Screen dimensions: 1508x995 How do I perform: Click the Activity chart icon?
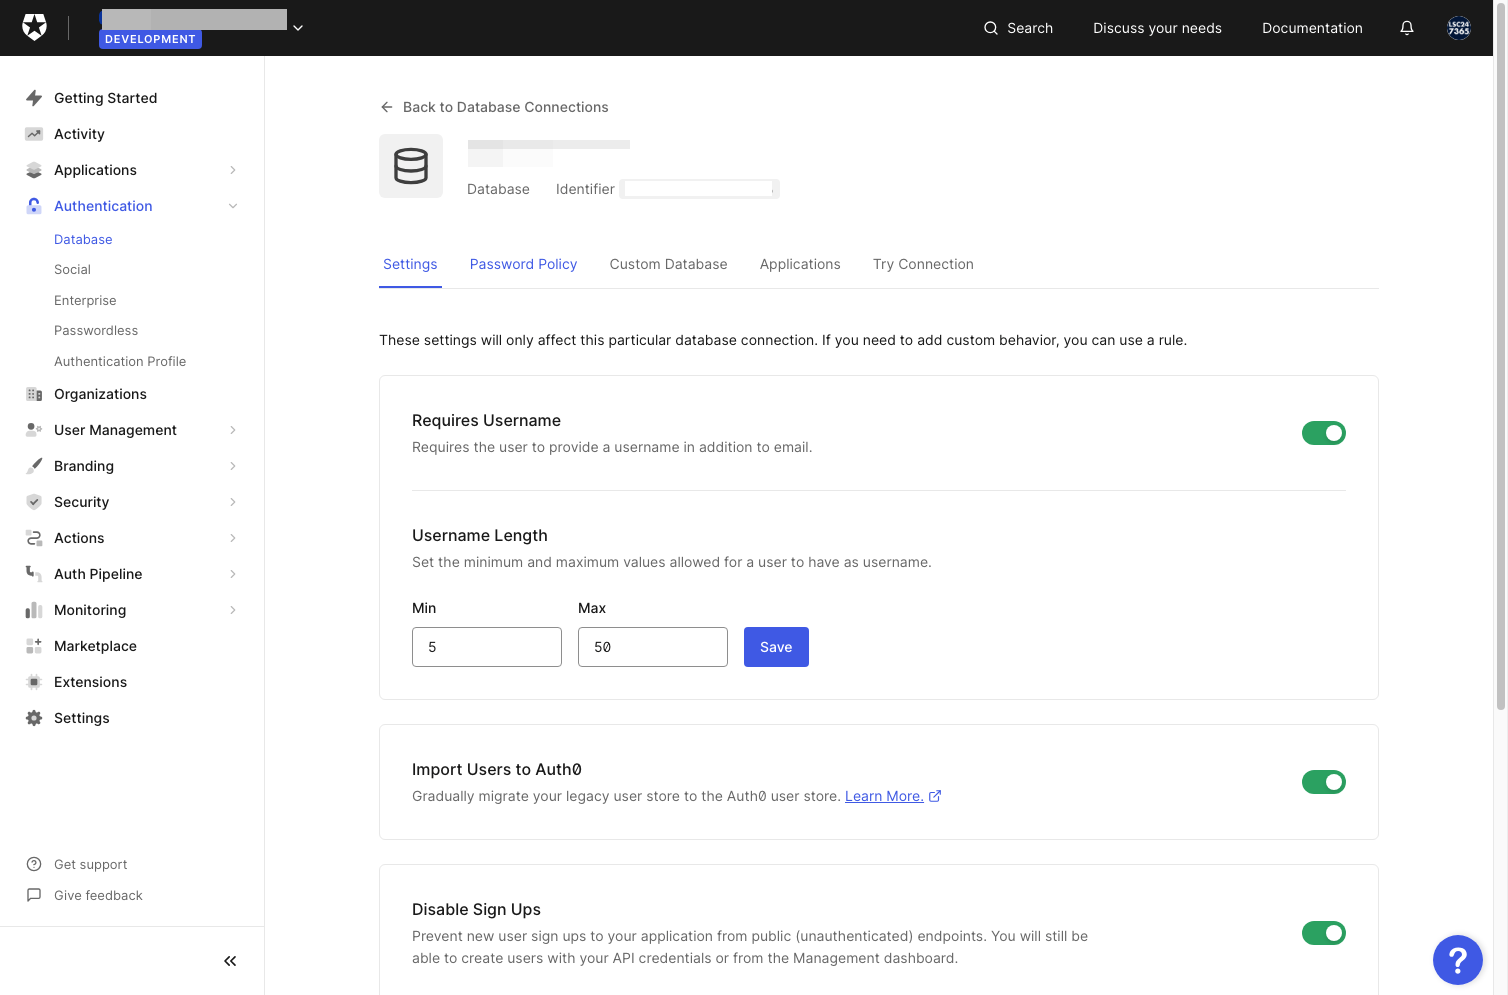[34, 134]
